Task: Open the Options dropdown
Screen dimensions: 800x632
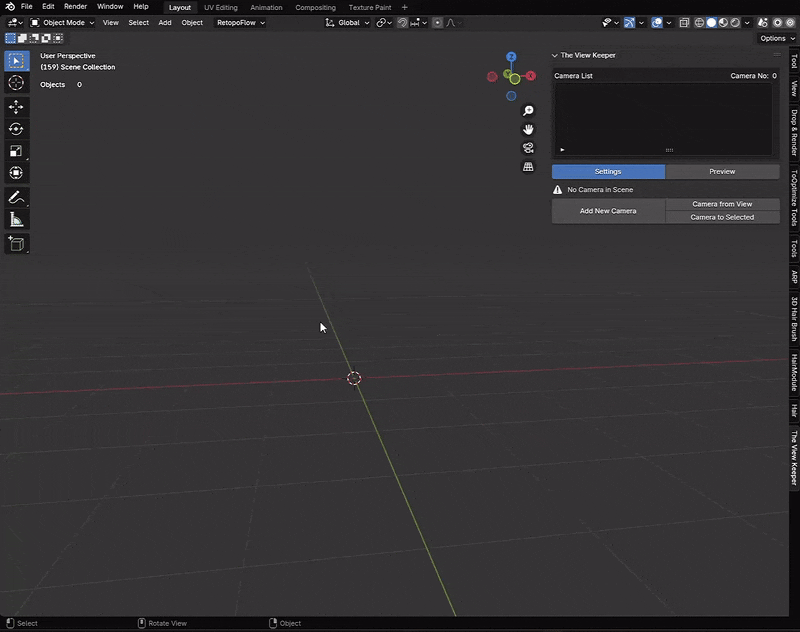Action: [x=777, y=38]
